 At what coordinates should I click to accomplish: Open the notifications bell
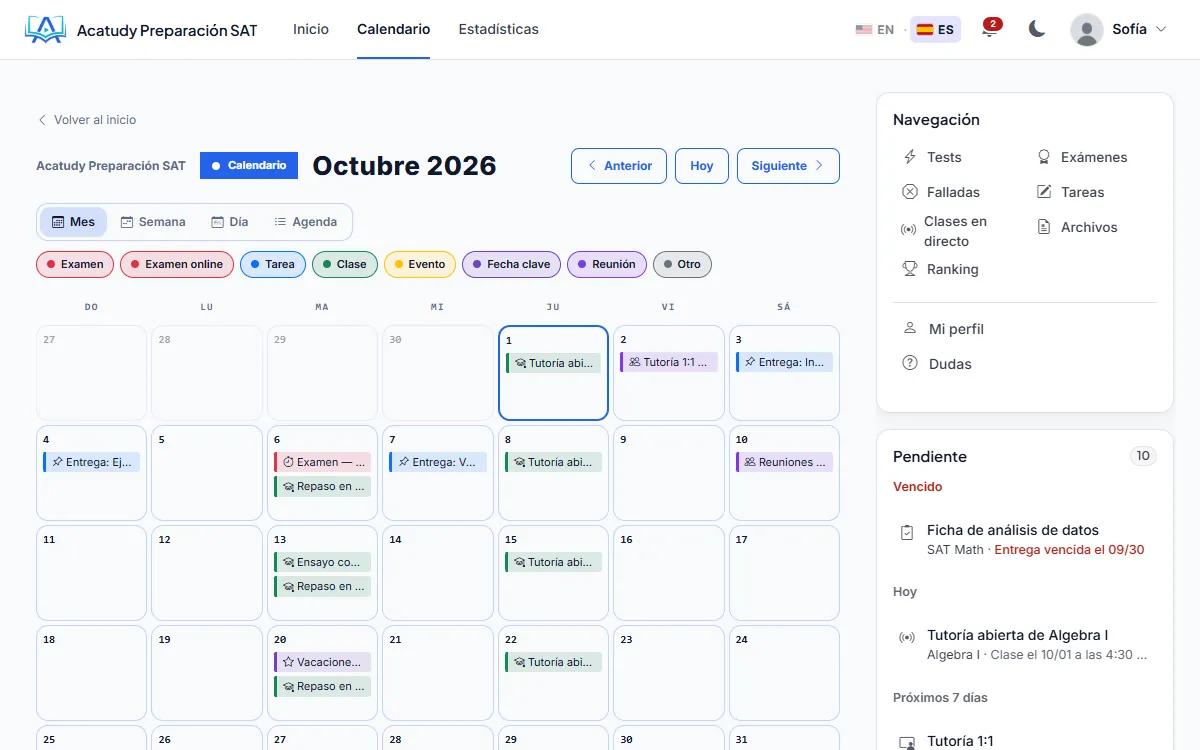(989, 30)
